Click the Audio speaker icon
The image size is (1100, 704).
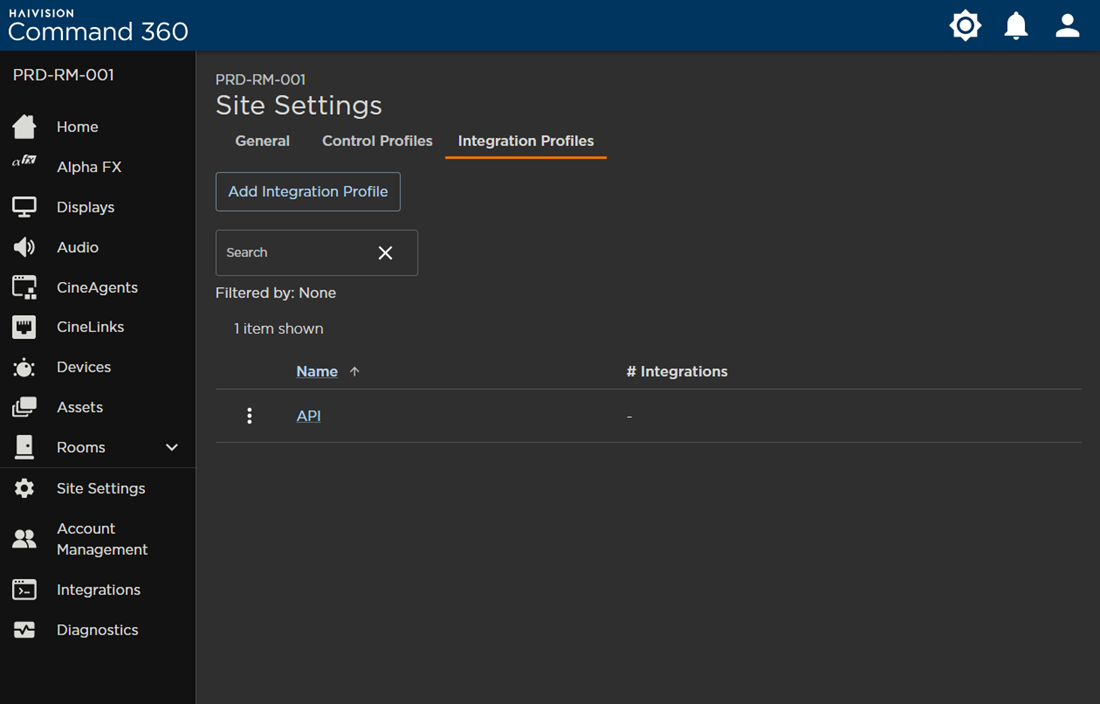pyautogui.click(x=24, y=247)
